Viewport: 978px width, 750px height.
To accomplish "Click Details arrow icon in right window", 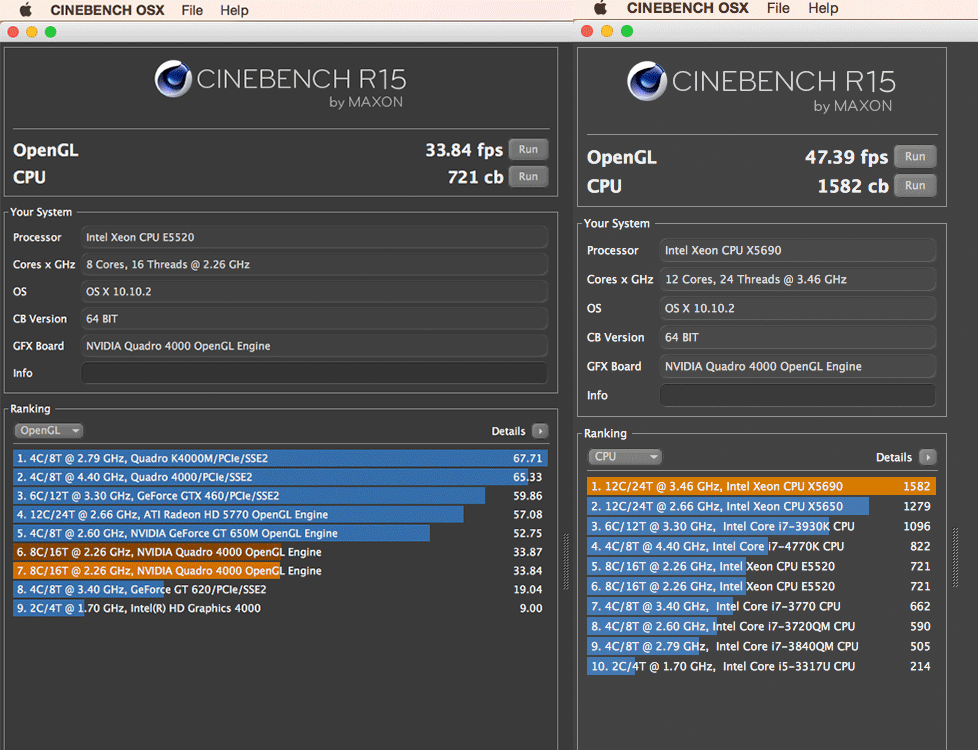I will [x=927, y=457].
